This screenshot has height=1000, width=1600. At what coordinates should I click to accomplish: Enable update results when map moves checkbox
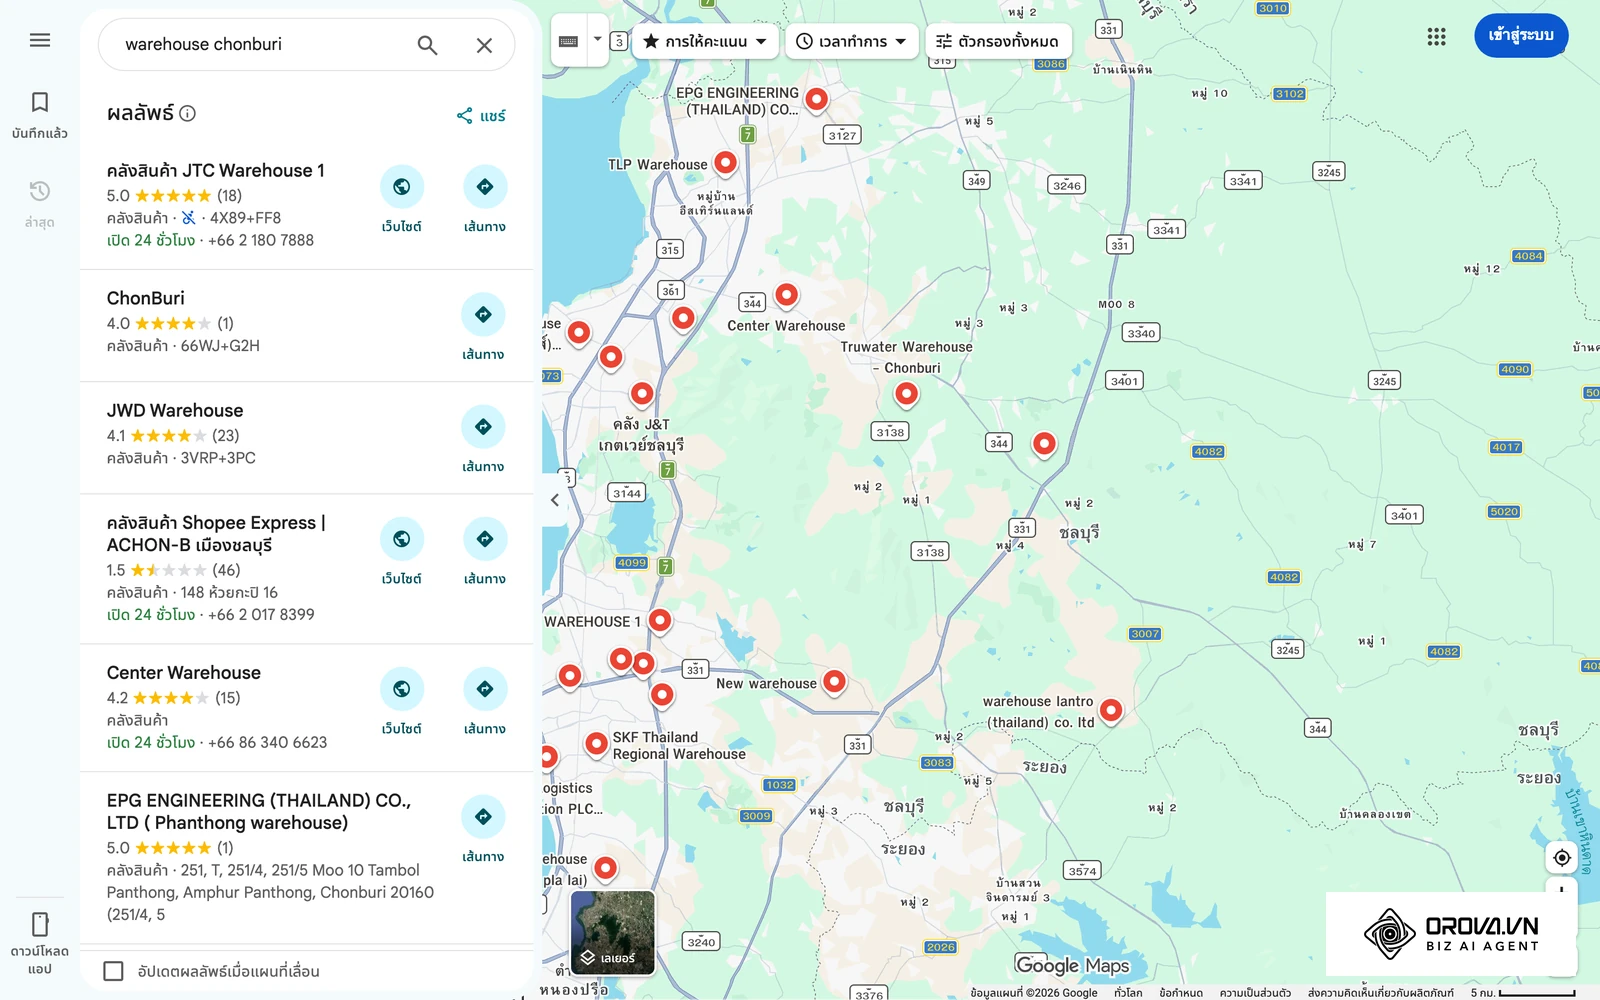point(114,971)
